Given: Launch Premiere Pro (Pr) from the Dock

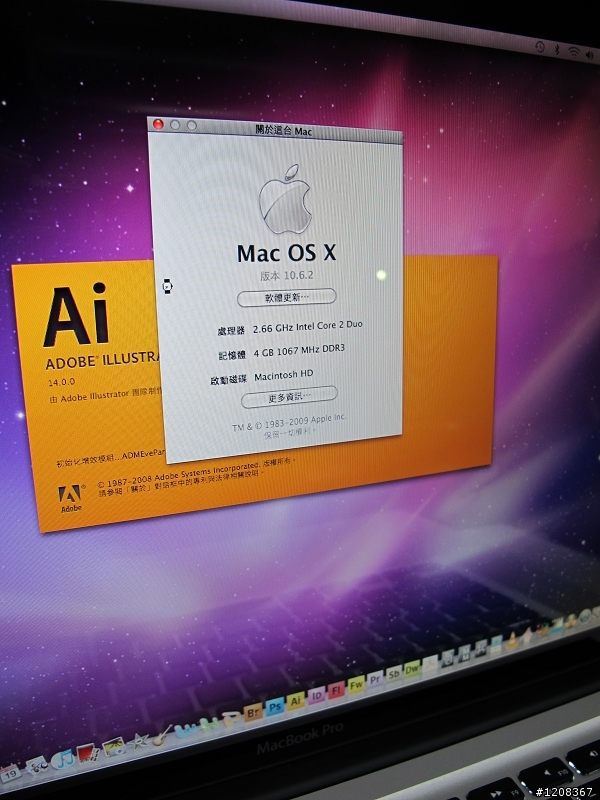Looking at the screenshot, I should point(375,680).
